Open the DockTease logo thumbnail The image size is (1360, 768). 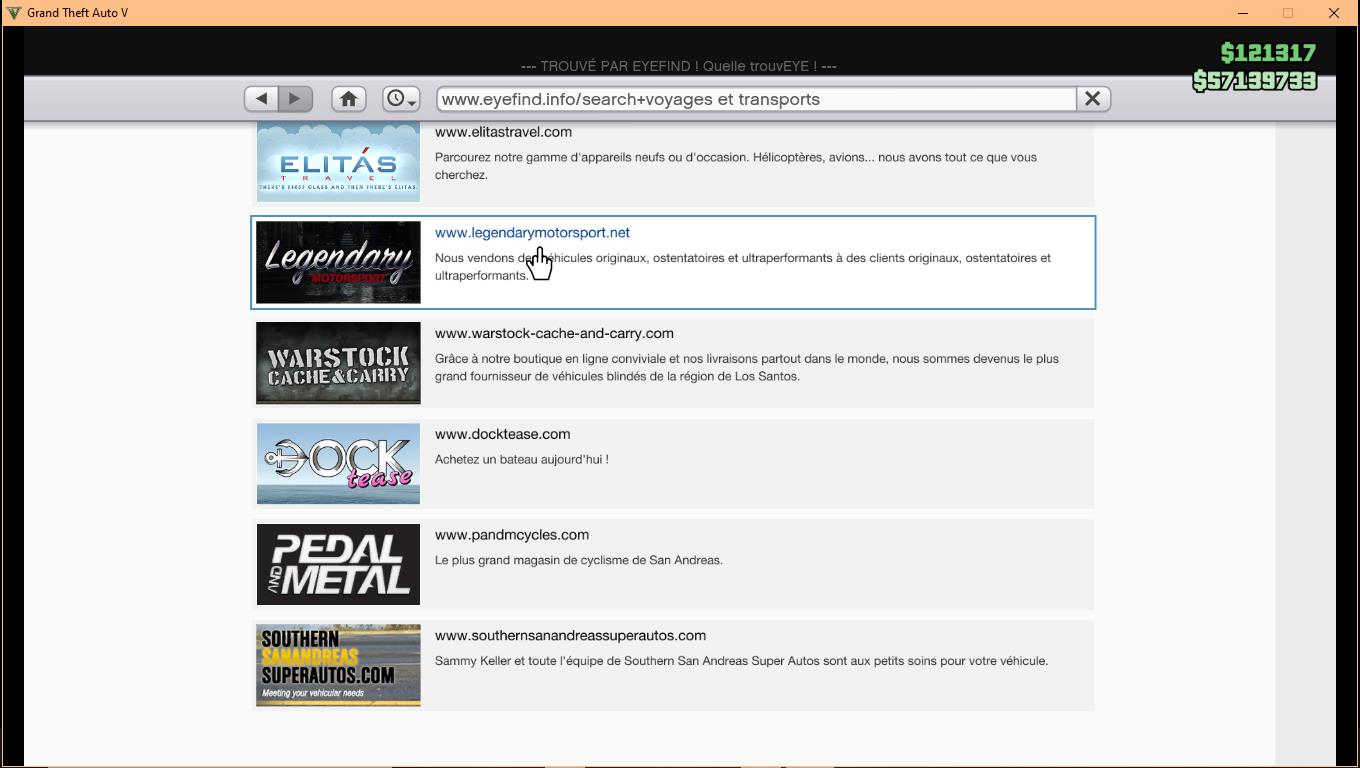click(x=338, y=464)
